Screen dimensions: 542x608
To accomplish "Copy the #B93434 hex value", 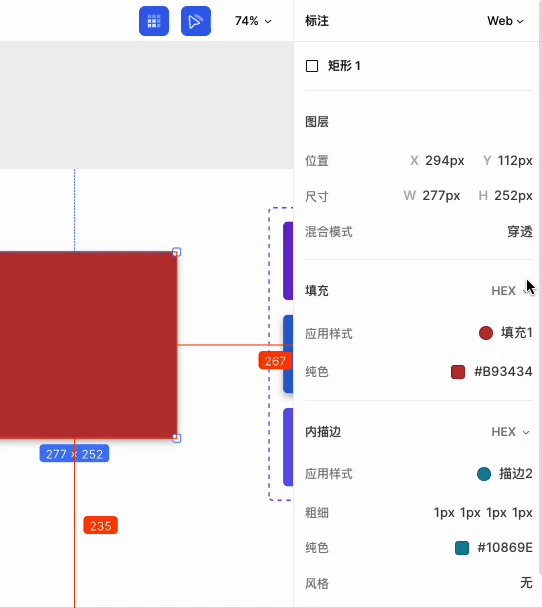I will point(503,372).
